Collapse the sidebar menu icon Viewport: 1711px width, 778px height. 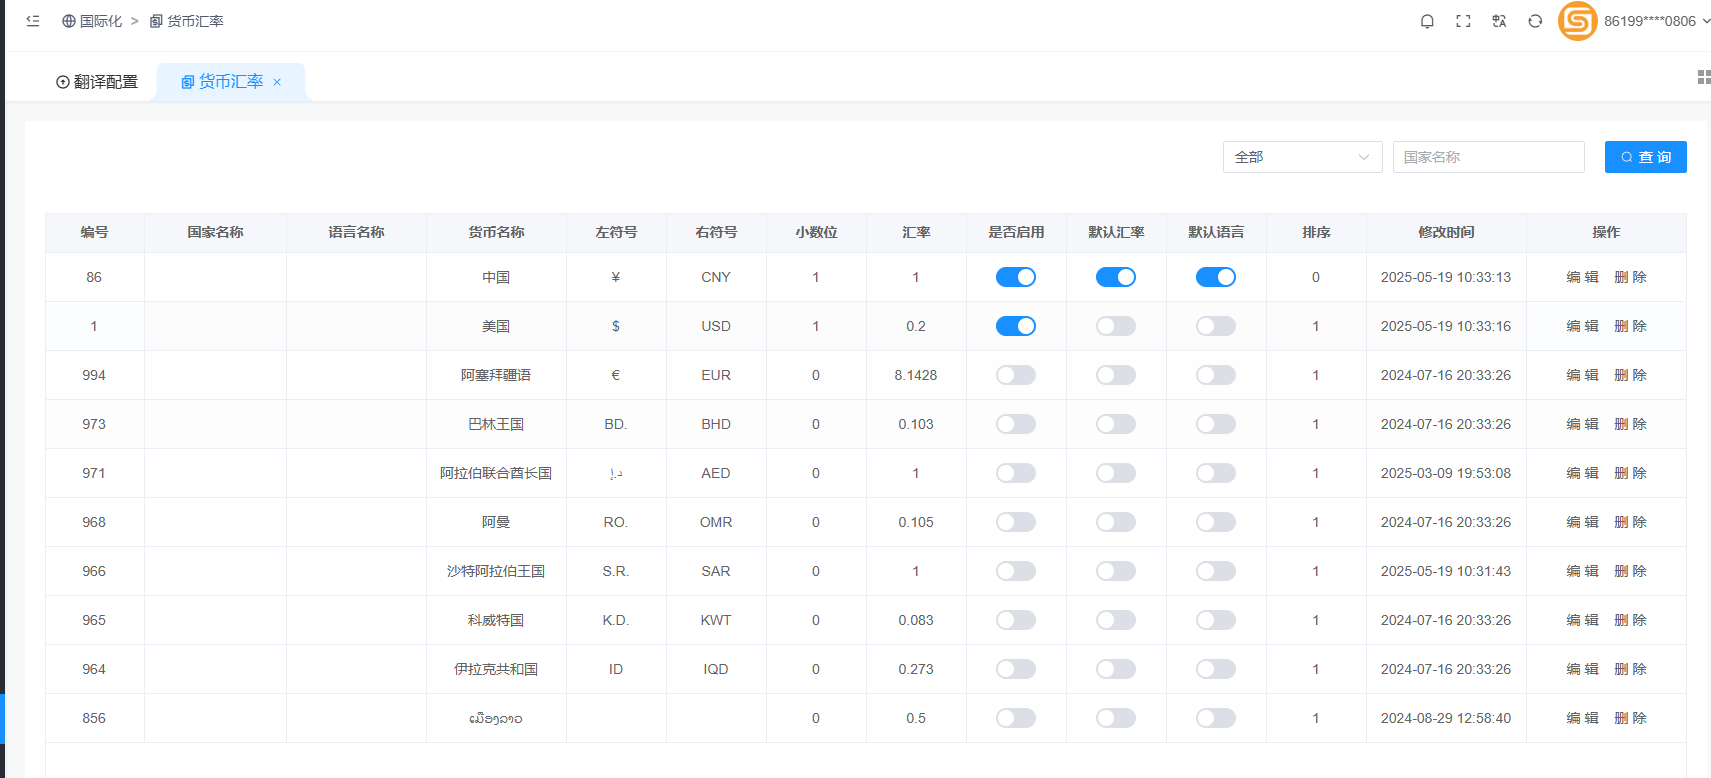(33, 21)
